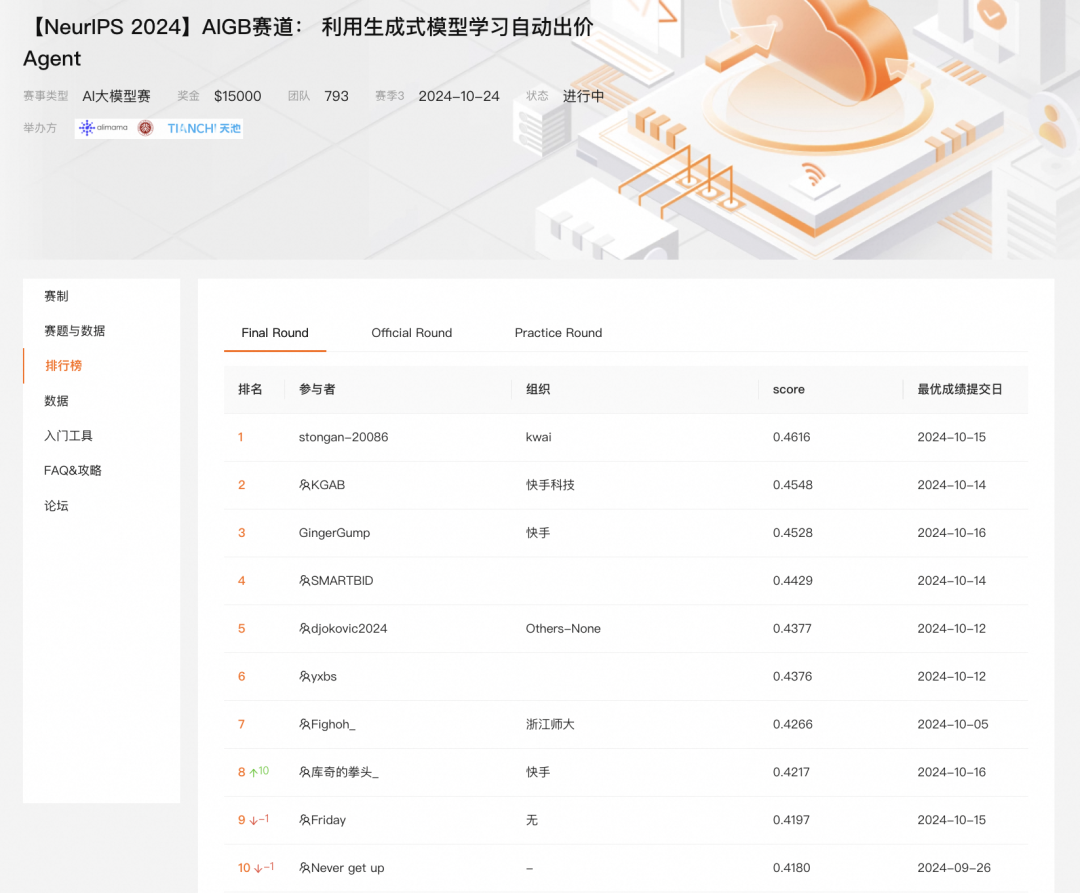Click the green up arrow at rank 8
Viewport: 1080px width, 893px height.
click(254, 772)
